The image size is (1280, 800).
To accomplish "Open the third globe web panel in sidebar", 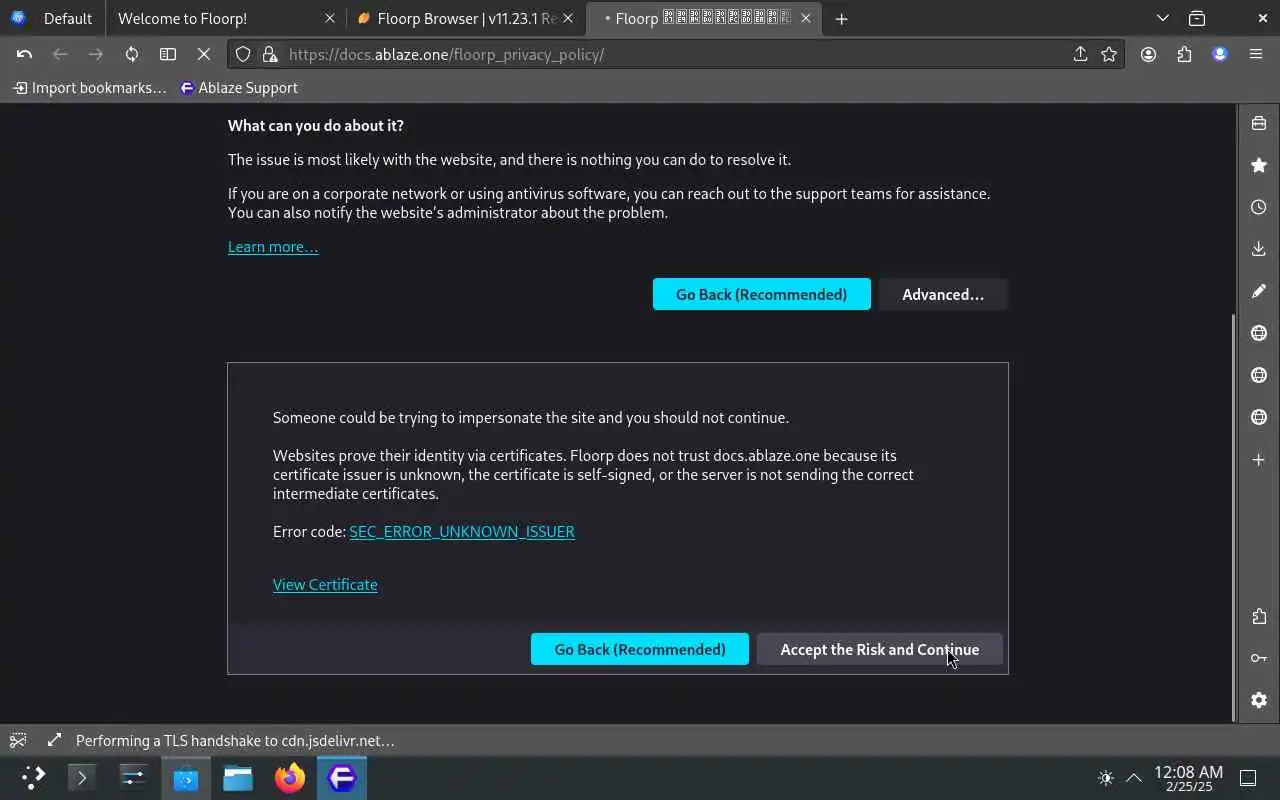I will (1259, 417).
